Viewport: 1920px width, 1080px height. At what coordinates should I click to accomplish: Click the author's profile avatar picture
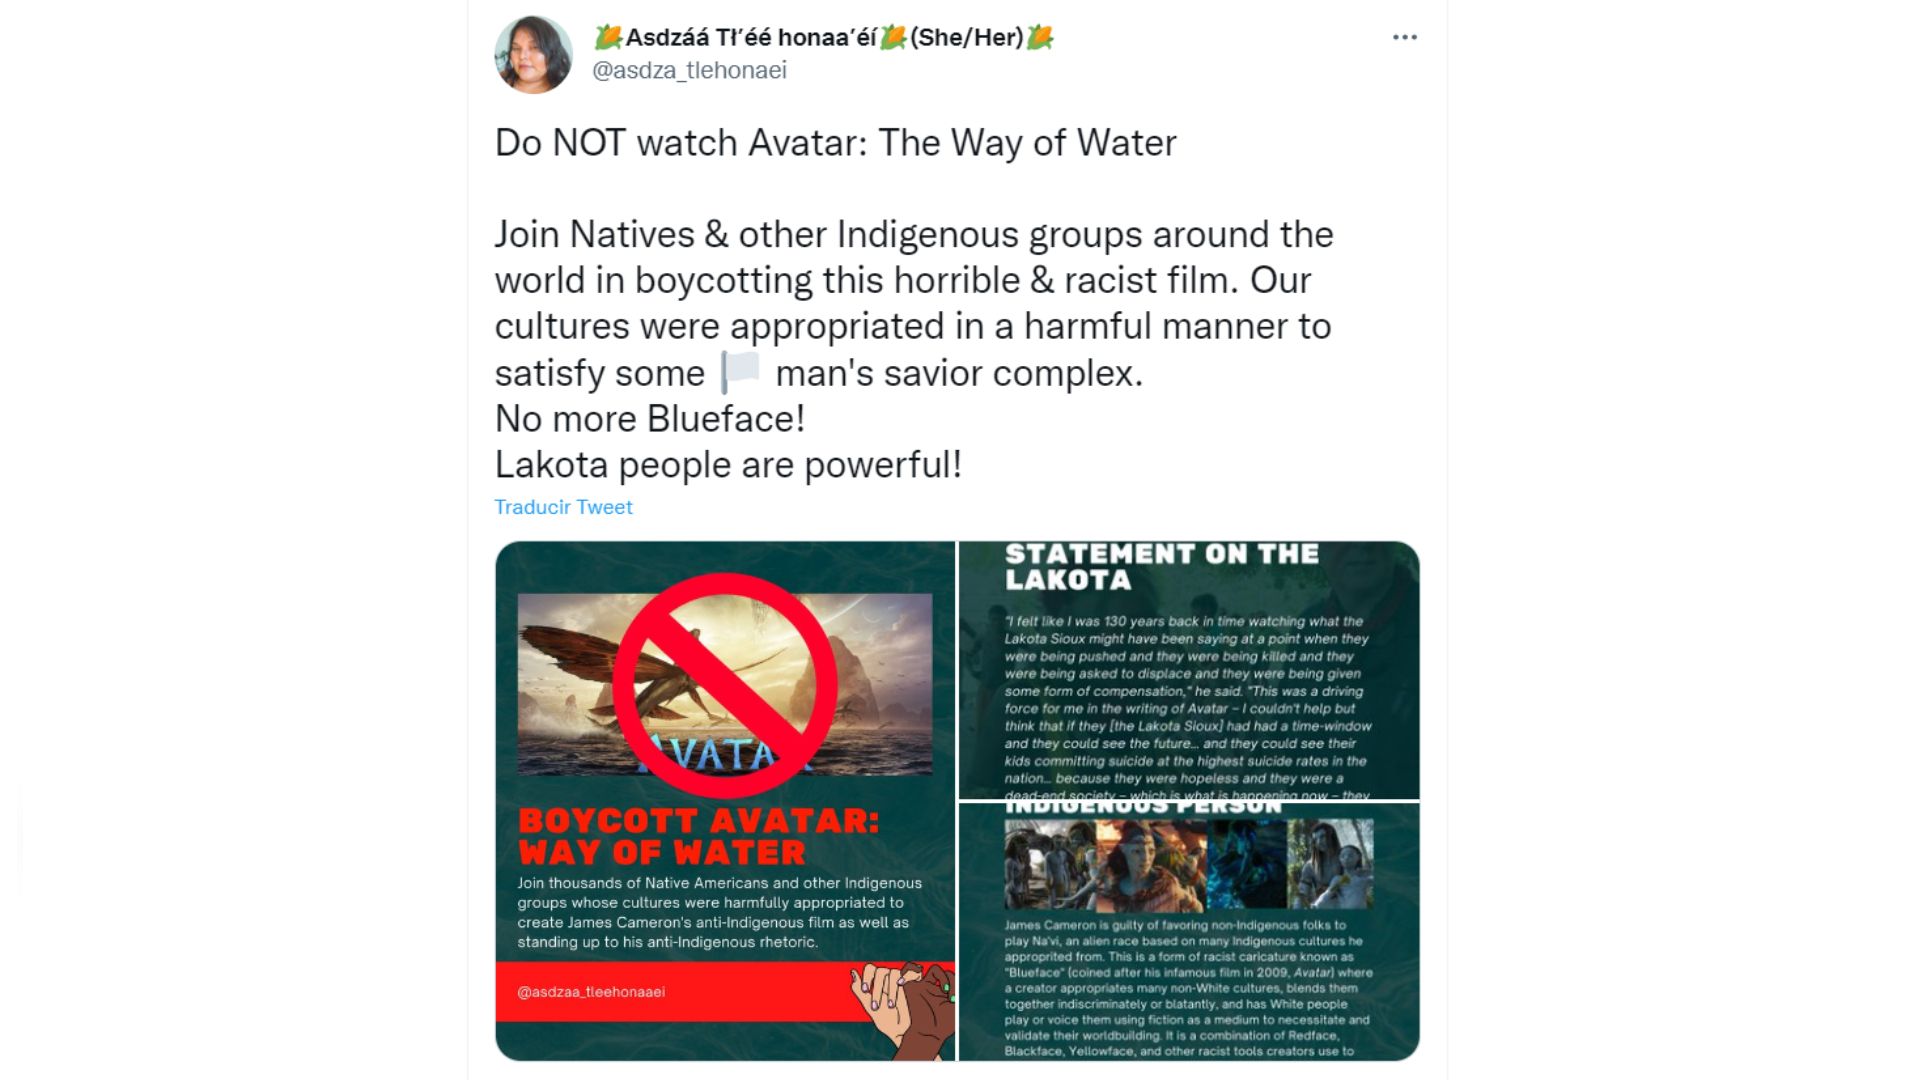(533, 54)
